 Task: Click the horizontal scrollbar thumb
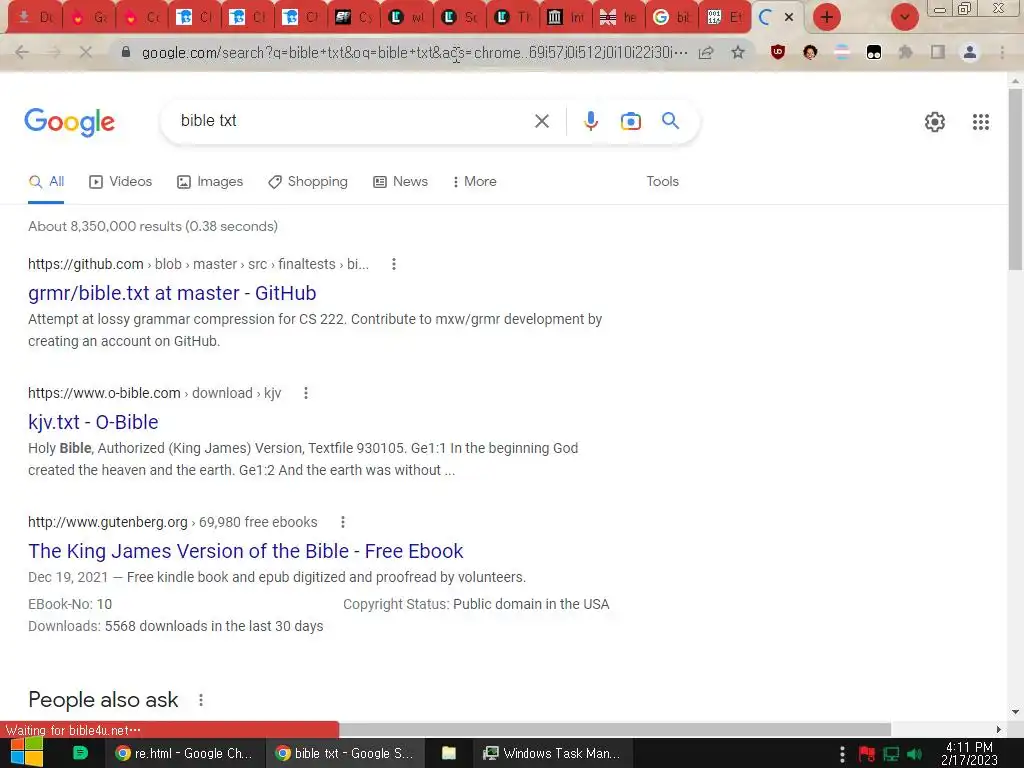point(615,729)
